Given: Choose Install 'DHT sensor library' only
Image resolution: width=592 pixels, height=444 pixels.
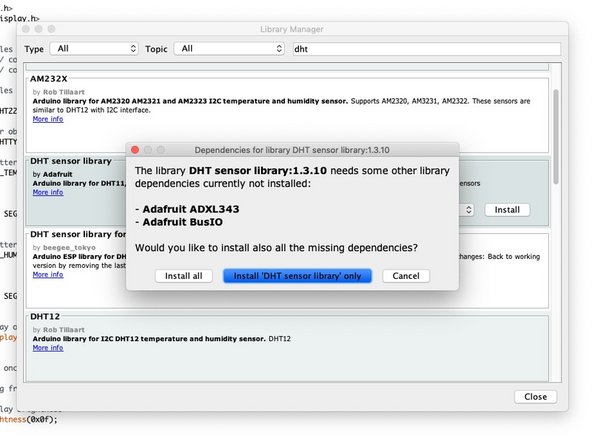Looking at the screenshot, I should click(298, 276).
